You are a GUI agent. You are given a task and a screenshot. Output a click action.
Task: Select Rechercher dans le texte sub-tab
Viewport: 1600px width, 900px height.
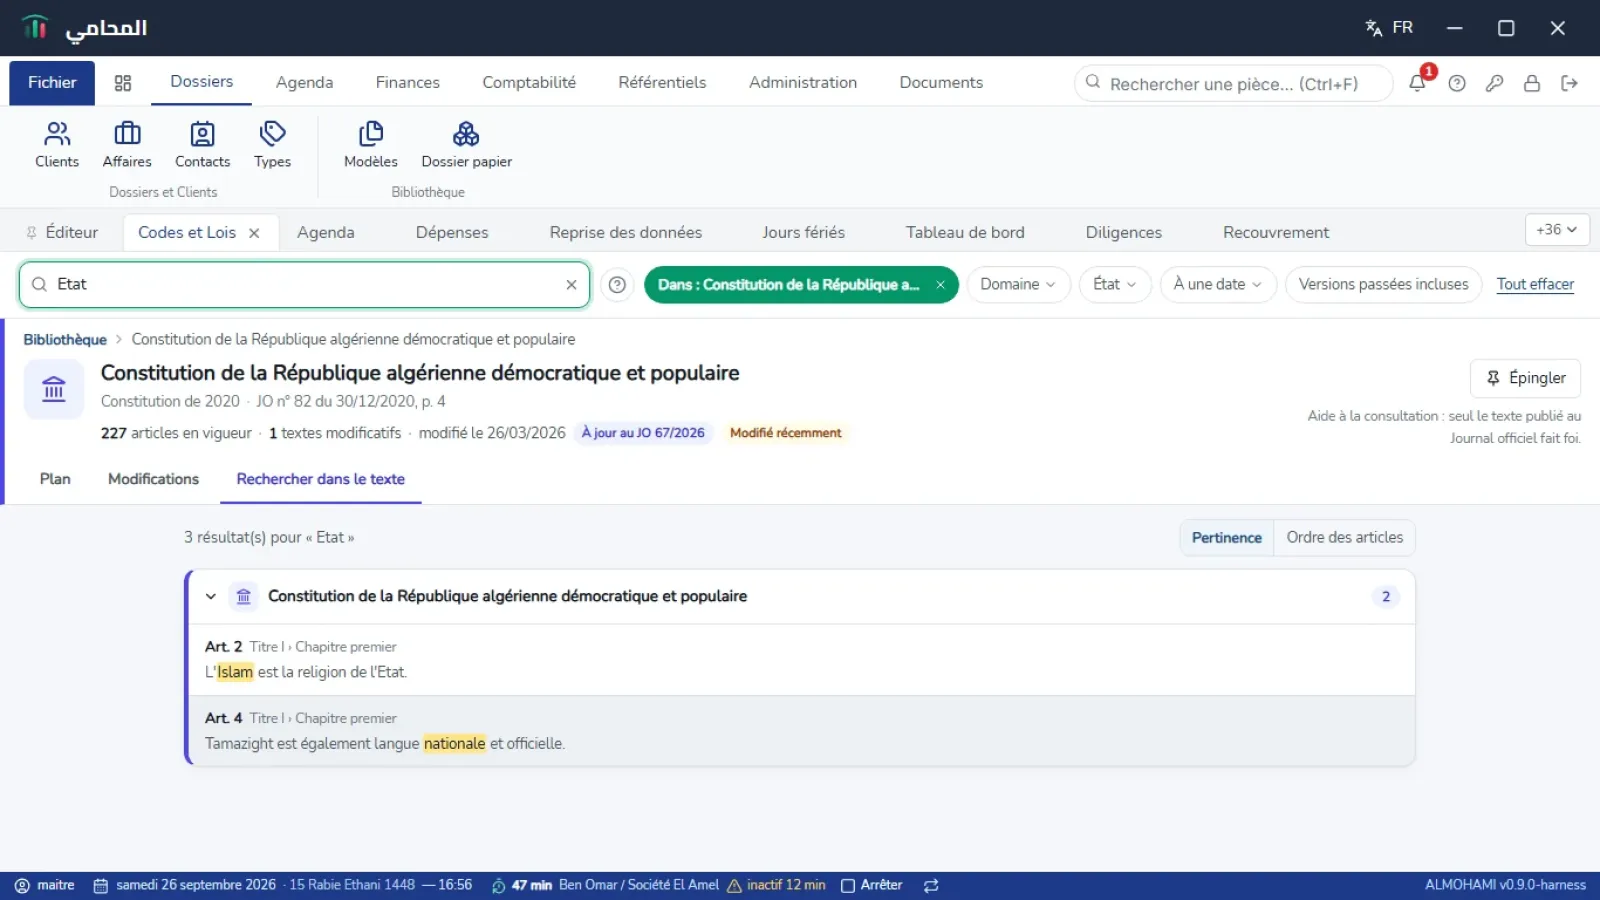320,480
